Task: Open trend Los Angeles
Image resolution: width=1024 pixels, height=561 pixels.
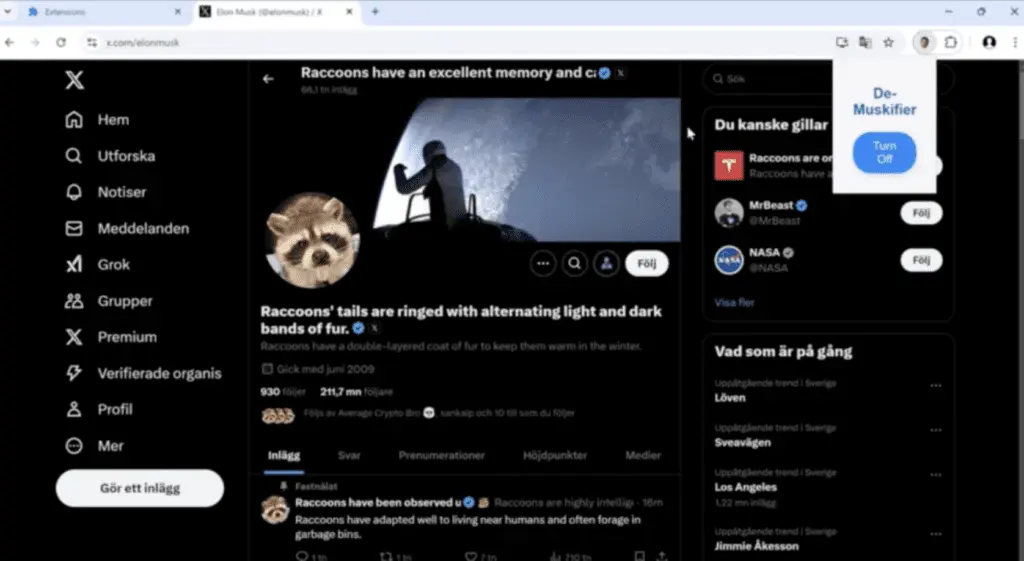Action: [x=745, y=487]
